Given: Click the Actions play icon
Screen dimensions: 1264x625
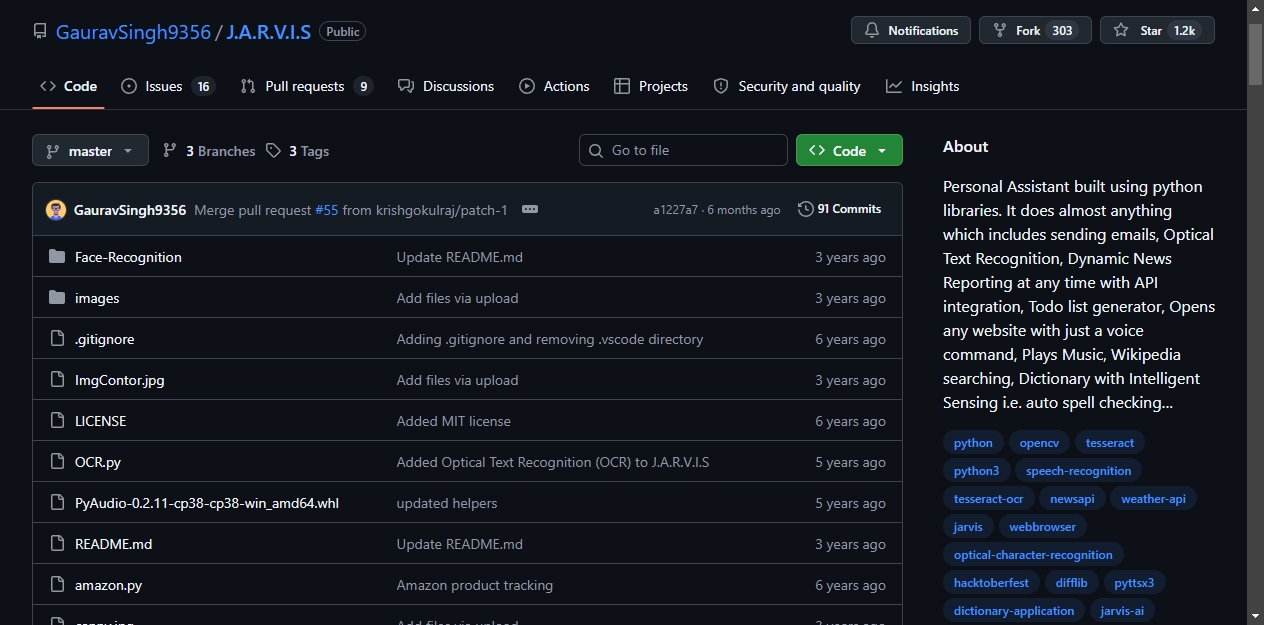Looking at the screenshot, I should (x=527, y=86).
